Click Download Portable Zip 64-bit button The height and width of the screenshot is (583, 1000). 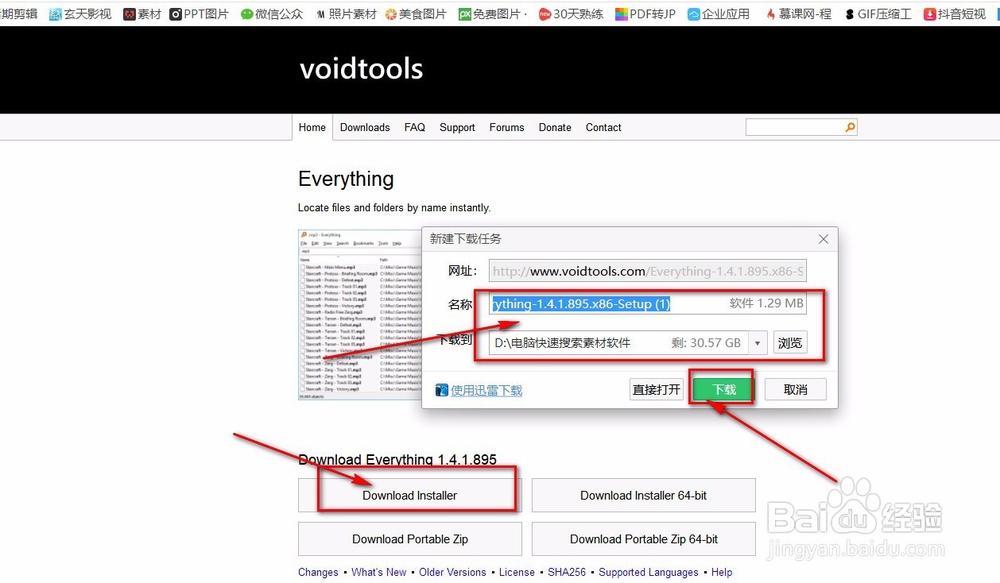[643, 539]
